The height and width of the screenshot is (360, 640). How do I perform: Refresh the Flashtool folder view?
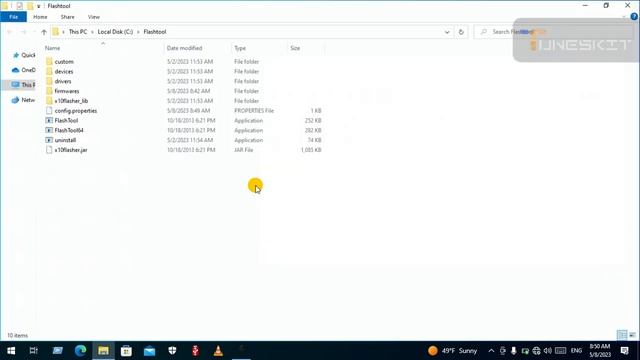[x=461, y=32]
